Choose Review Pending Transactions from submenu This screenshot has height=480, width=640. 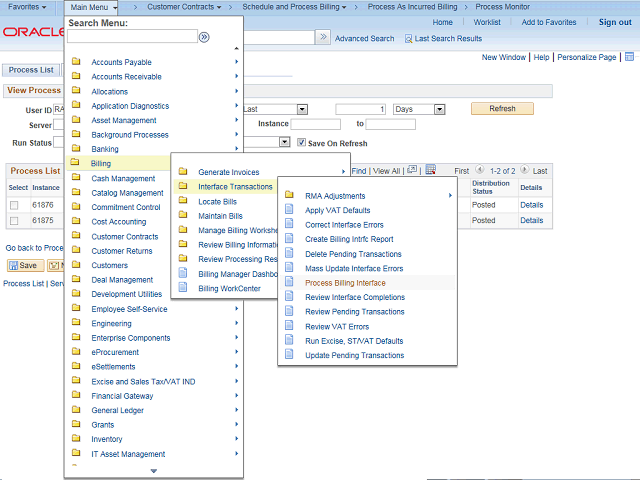354,312
